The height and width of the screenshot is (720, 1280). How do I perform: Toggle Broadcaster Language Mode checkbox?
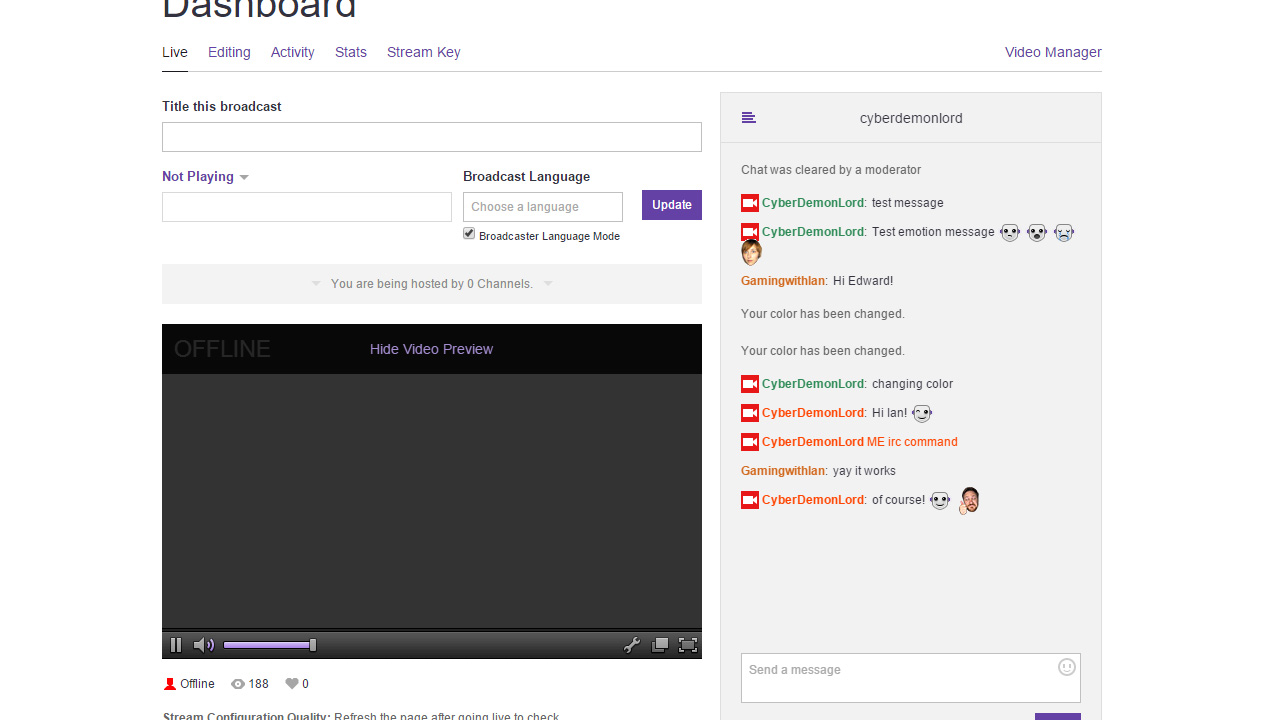click(469, 234)
